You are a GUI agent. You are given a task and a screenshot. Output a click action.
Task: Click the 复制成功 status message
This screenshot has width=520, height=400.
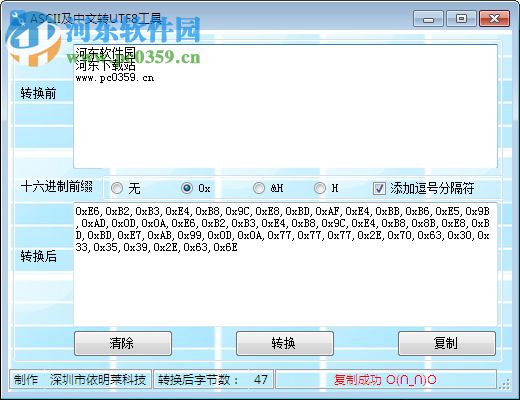click(385, 379)
